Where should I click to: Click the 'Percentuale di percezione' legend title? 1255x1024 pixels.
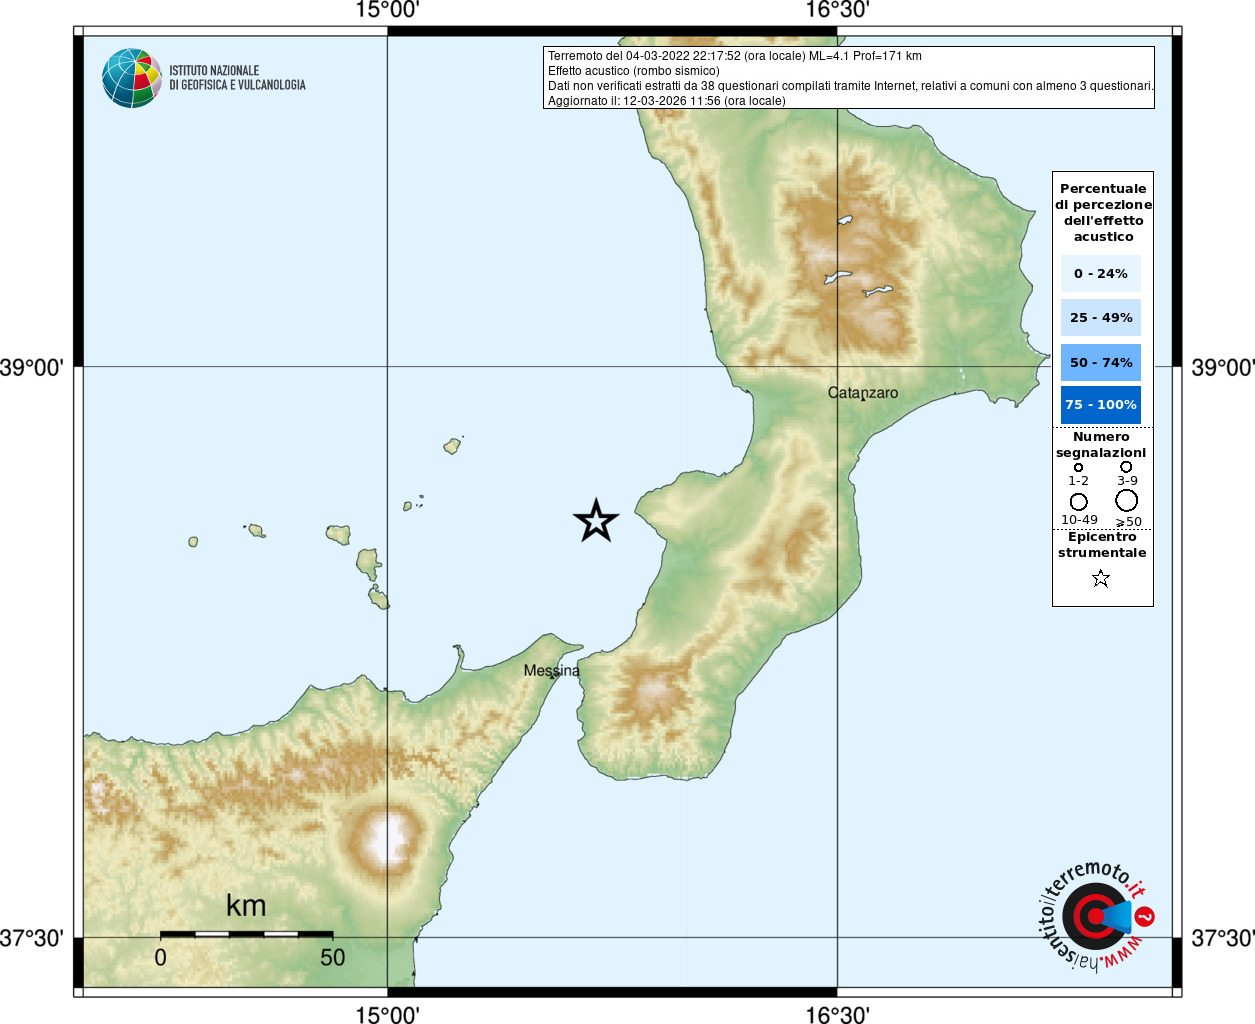(1103, 212)
